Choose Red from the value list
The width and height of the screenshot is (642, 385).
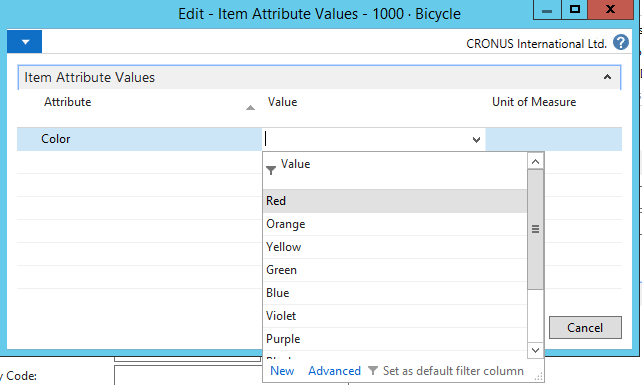point(395,201)
